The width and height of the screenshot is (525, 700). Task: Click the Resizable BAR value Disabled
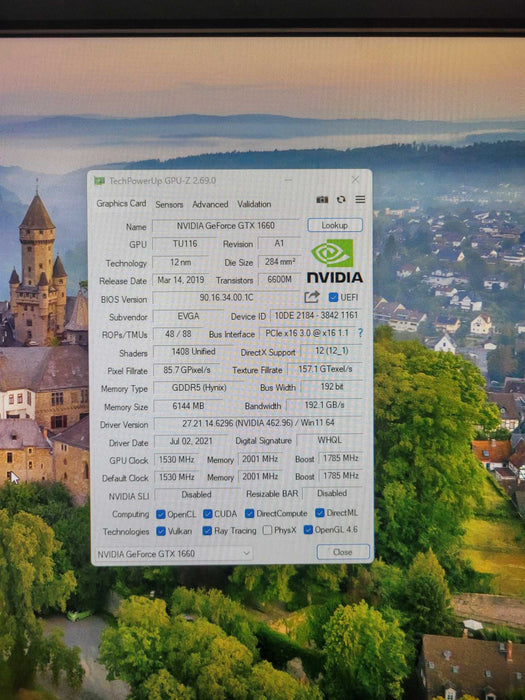332,493
